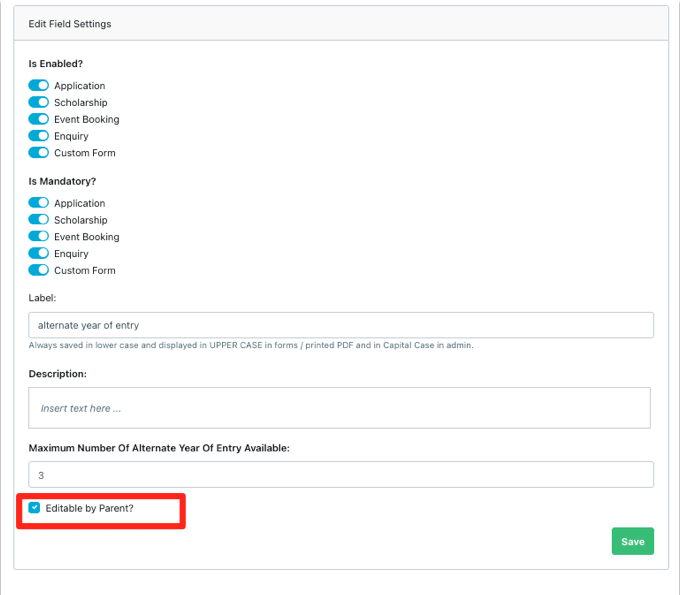Focus the Label text field
This screenshot has height=595, width=680.
pos(341,325)
